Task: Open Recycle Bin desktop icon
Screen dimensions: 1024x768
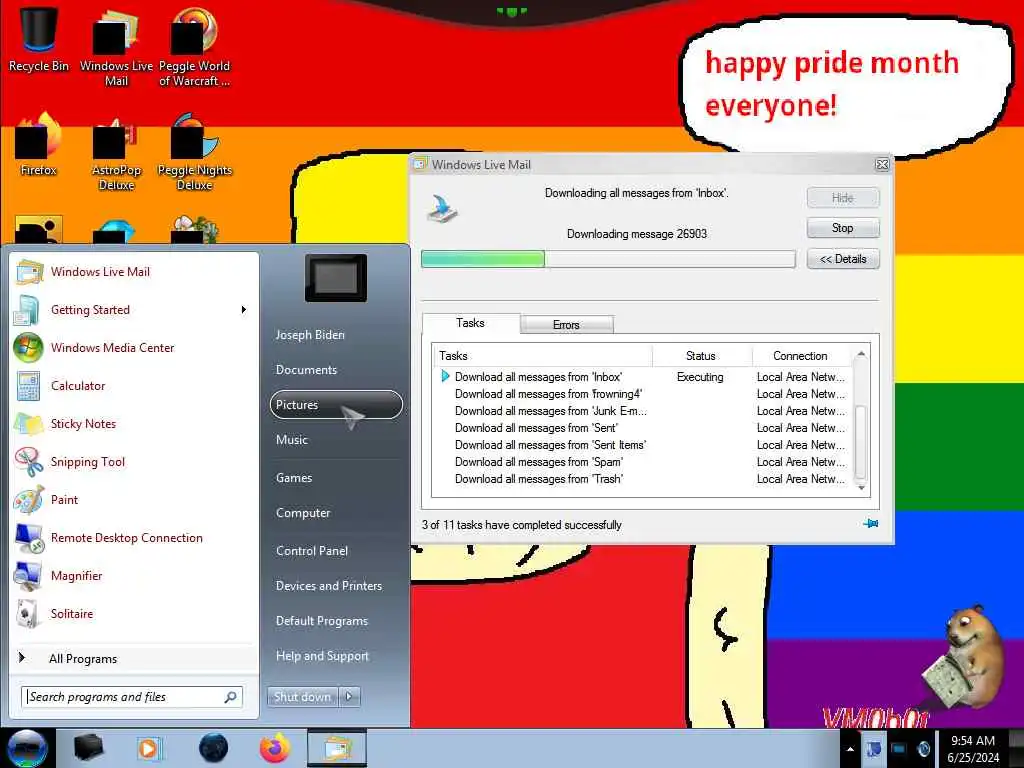Action: click(x=39, y=39)
